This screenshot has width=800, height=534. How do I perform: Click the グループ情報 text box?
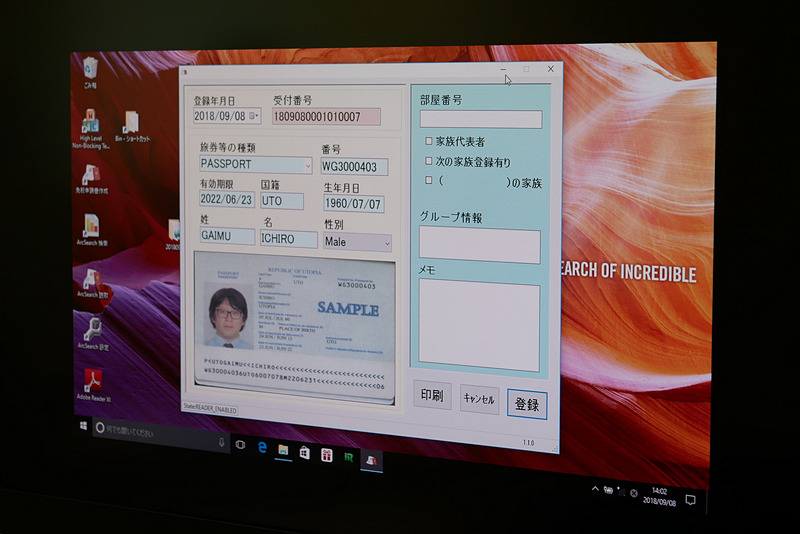[x=480, y=246]
